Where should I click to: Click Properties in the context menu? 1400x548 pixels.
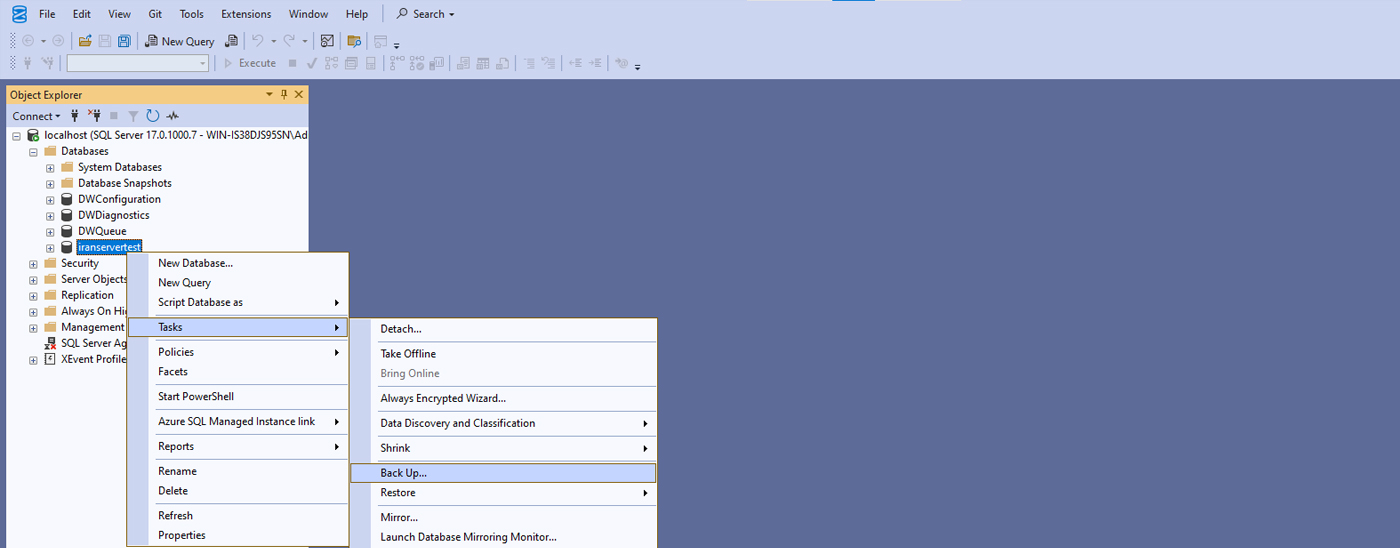(x=181, y=535)
